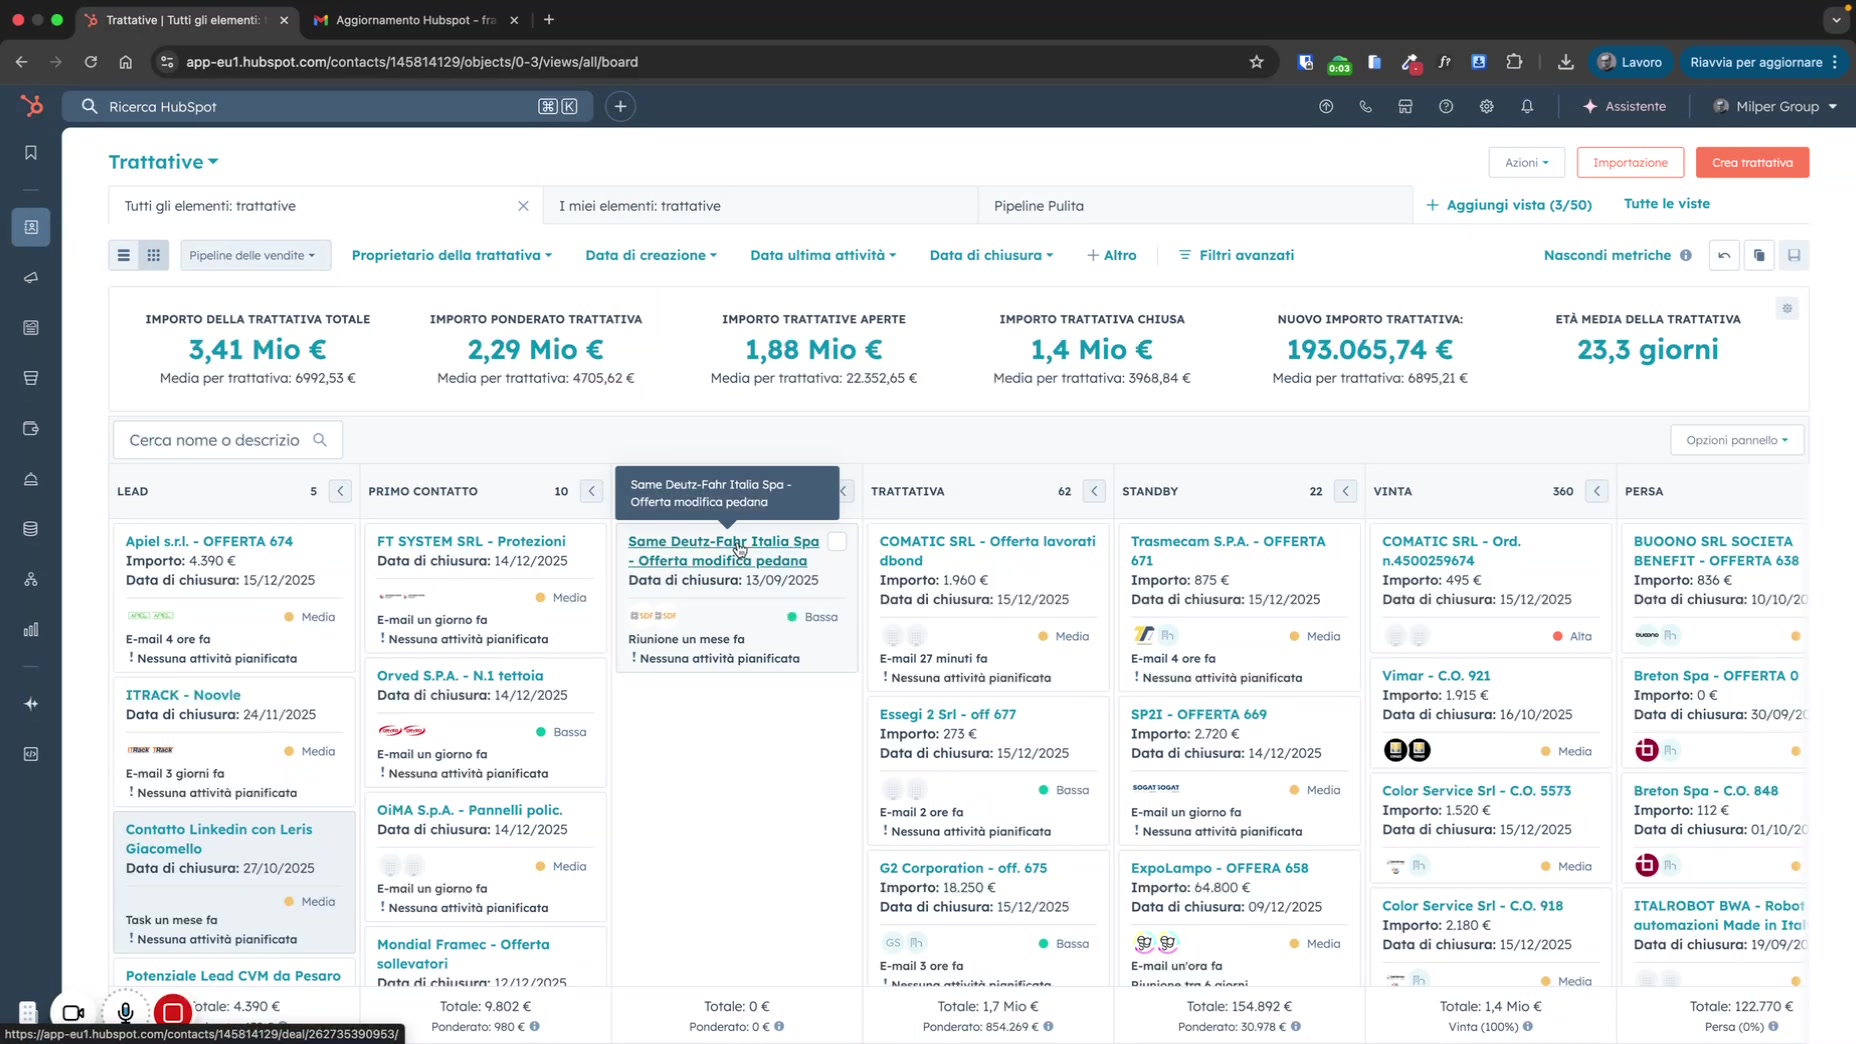Open the settings gear in top navigation
This screenshot has height=1044, width=1856.
[1486, 106]
